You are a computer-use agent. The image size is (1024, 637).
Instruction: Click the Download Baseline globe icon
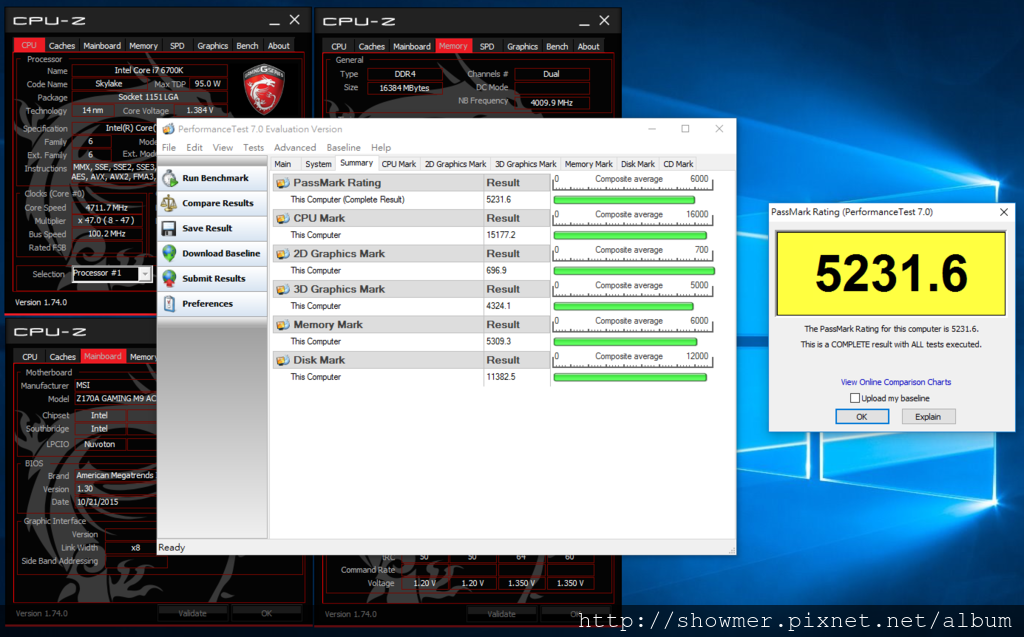point(169,253)
